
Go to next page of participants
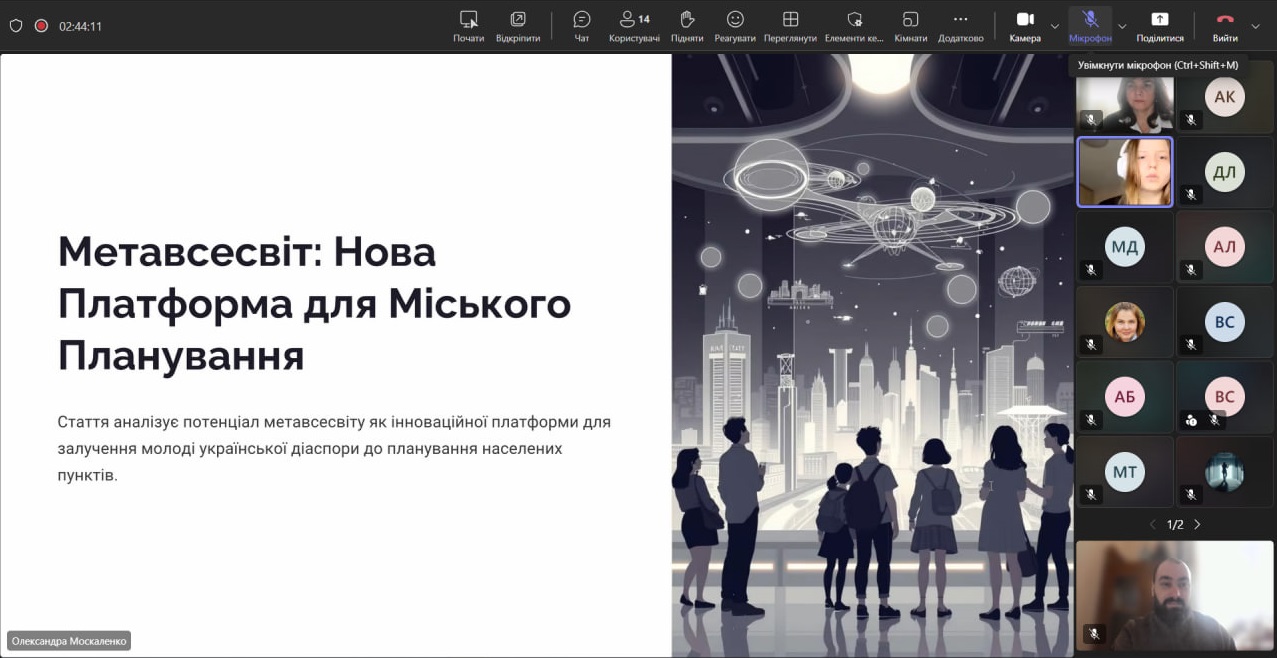click(x=1197, y=524)
